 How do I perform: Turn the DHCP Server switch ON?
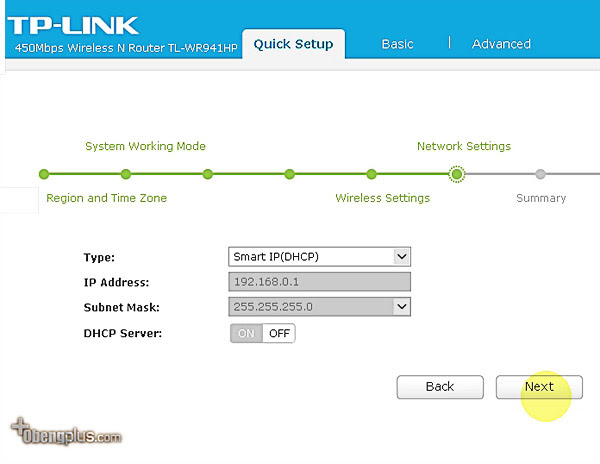246,333
